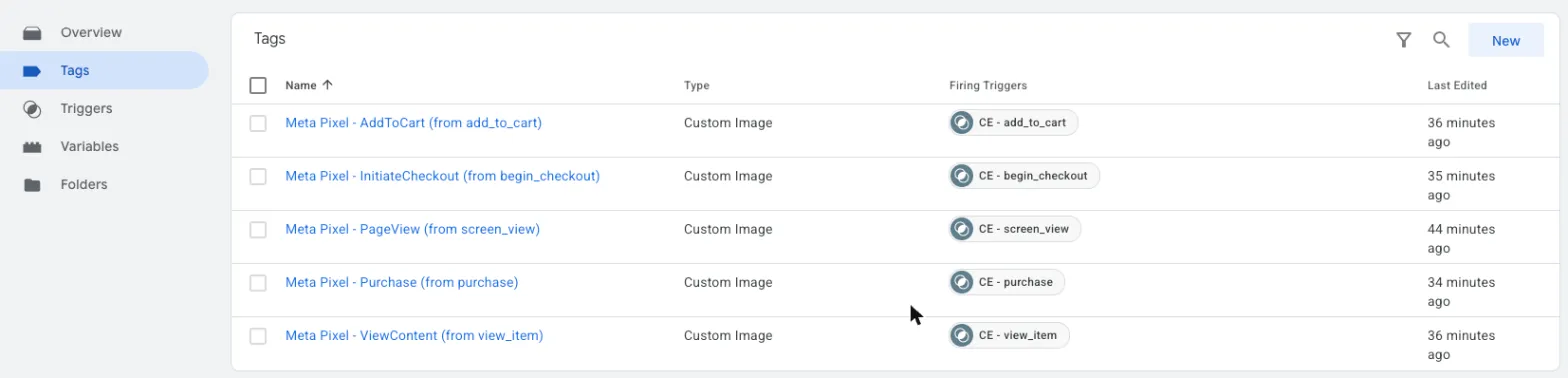
Task: Click Custom Image type in InitiateCheckout row
Action: 728,176
